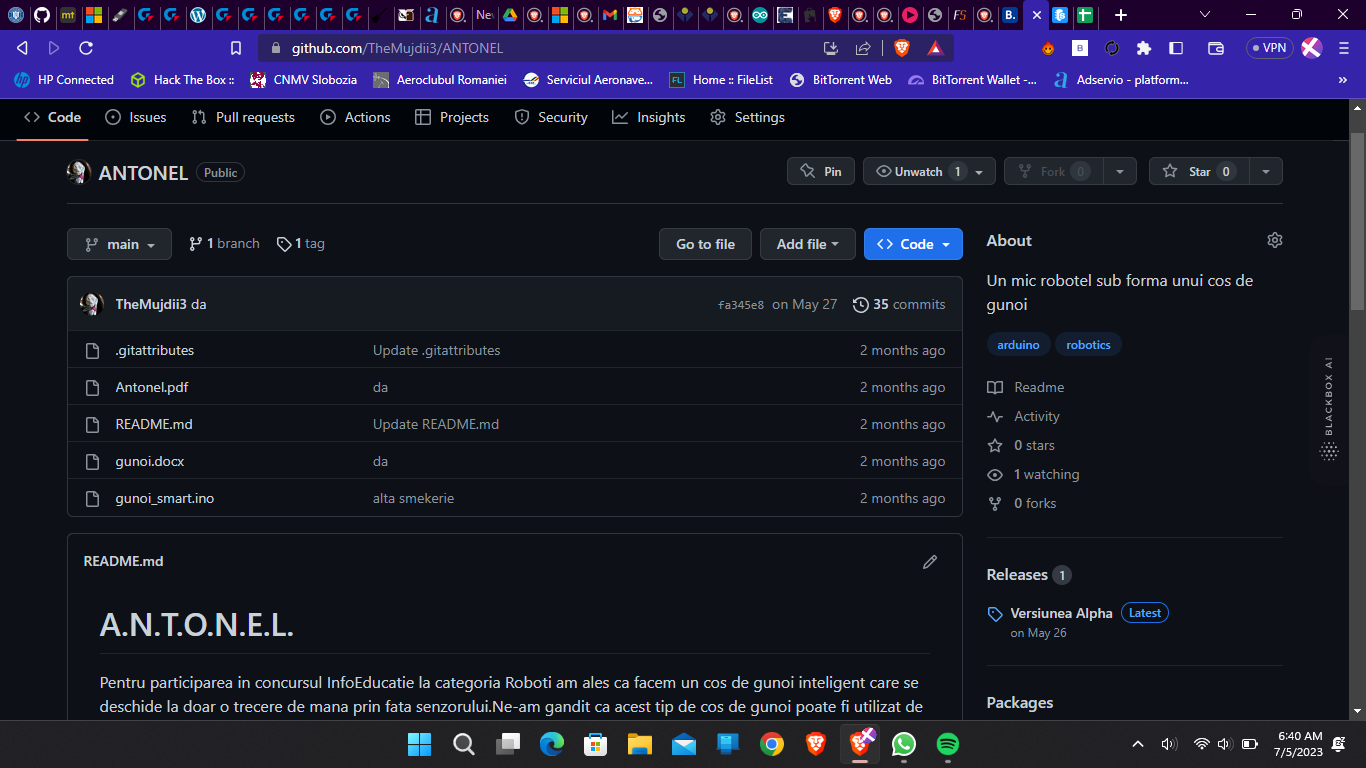Open Windows Start menu
1366x768 pixels.
[x=419, y=744]
